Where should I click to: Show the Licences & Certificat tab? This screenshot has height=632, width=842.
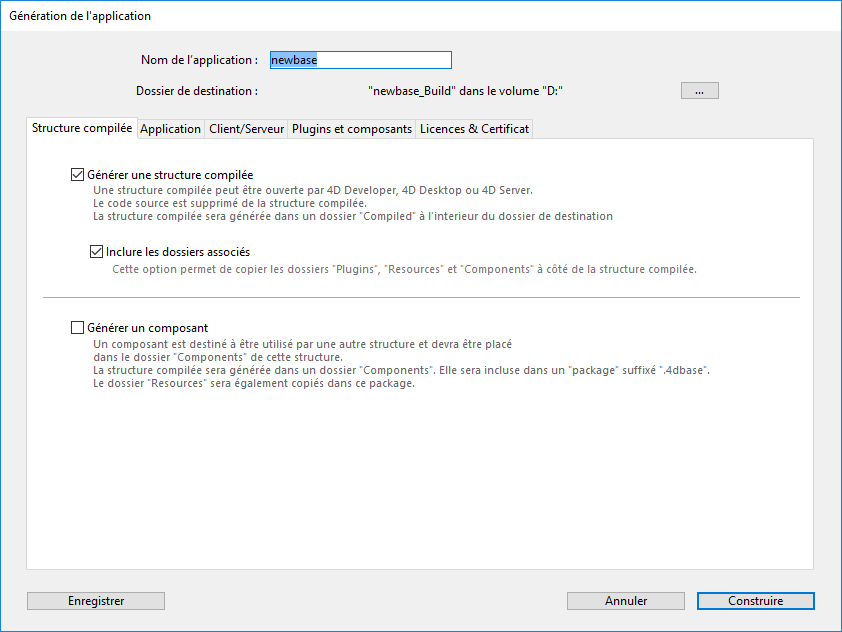point(474,129)
